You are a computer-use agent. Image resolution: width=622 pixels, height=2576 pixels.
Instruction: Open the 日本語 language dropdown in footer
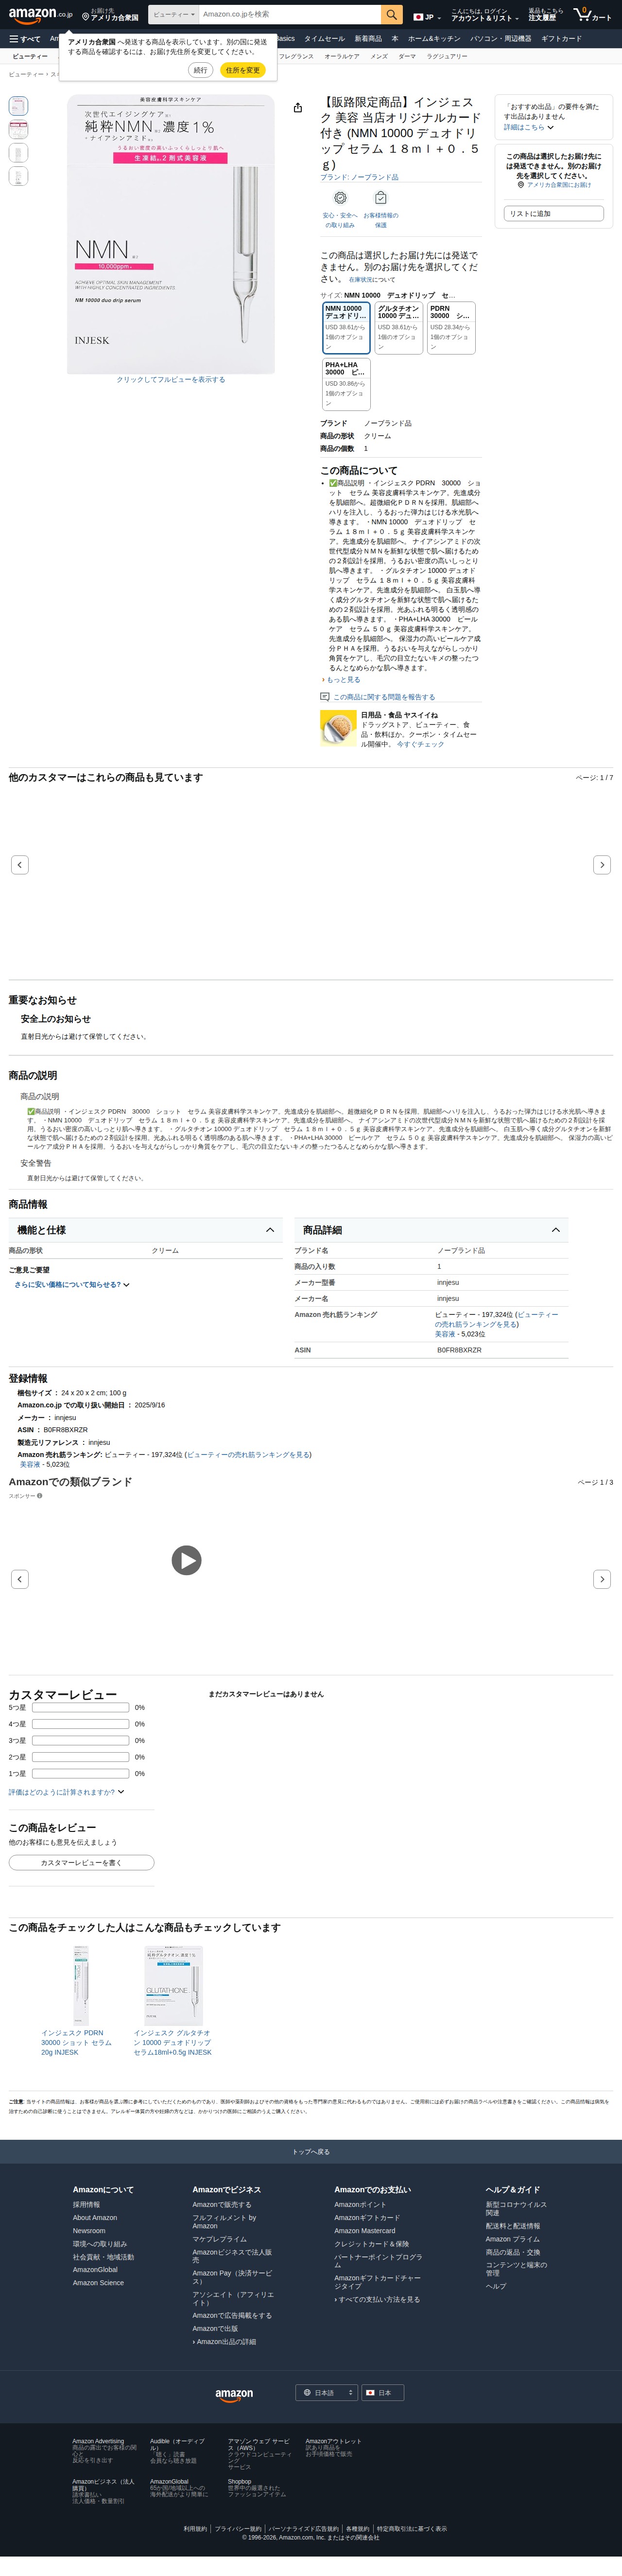326,2393
